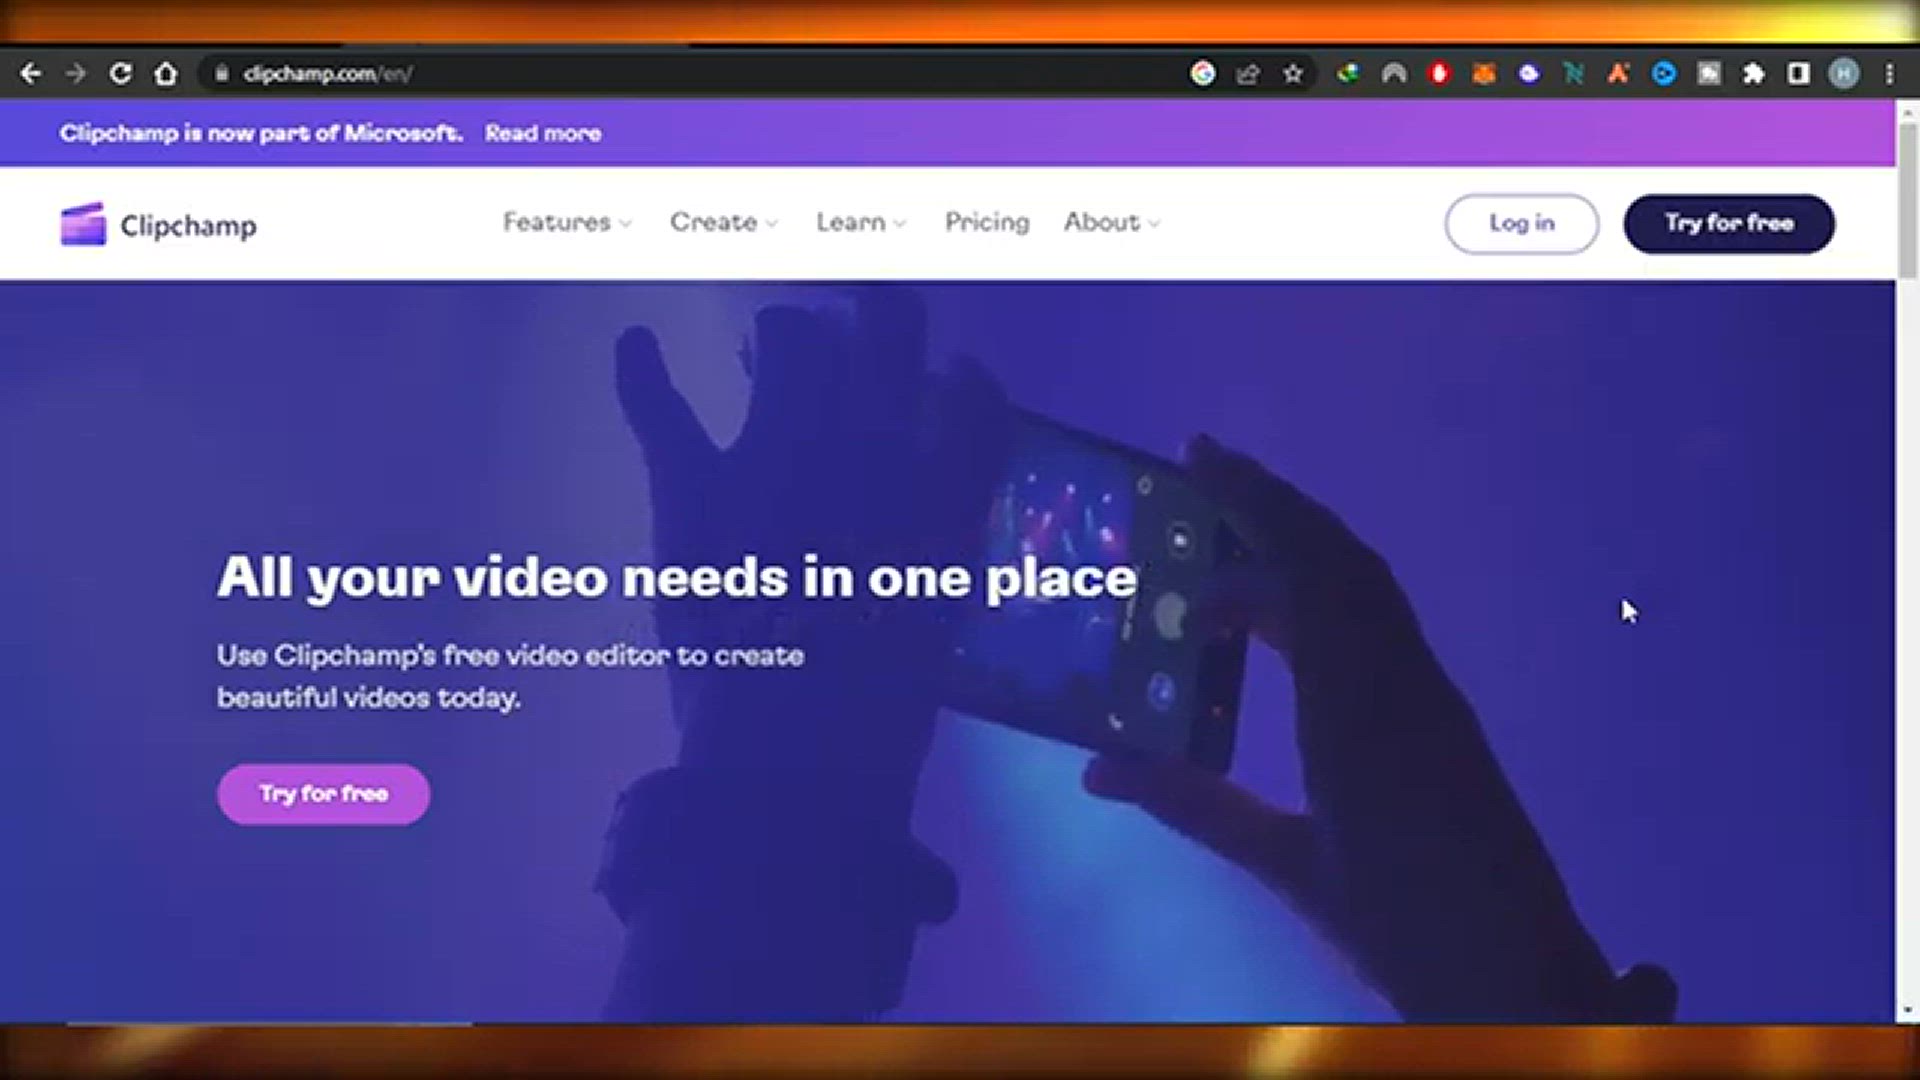The image size is (1920, 1080).
Task: Click the dark Try for free header button
Action: [1729, 223]
